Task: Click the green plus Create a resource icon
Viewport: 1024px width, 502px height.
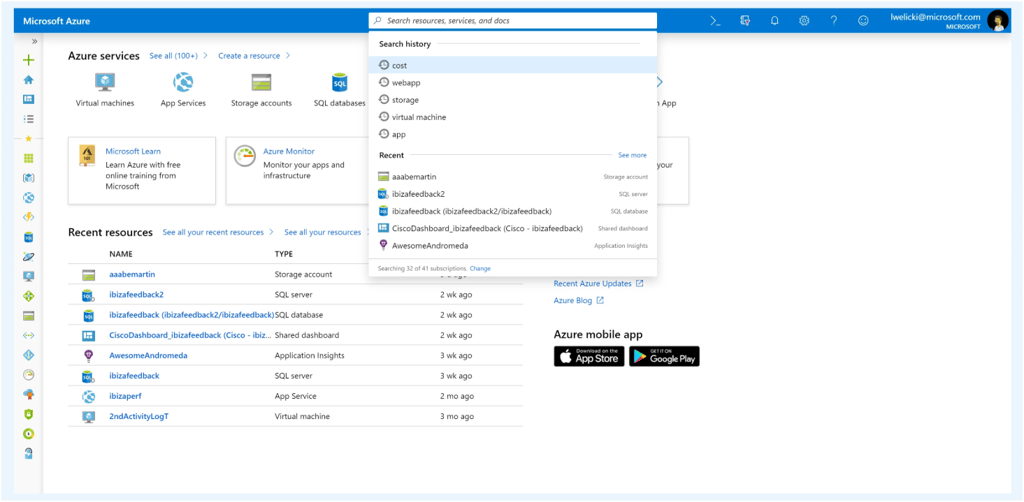Action: coord(28,60)
